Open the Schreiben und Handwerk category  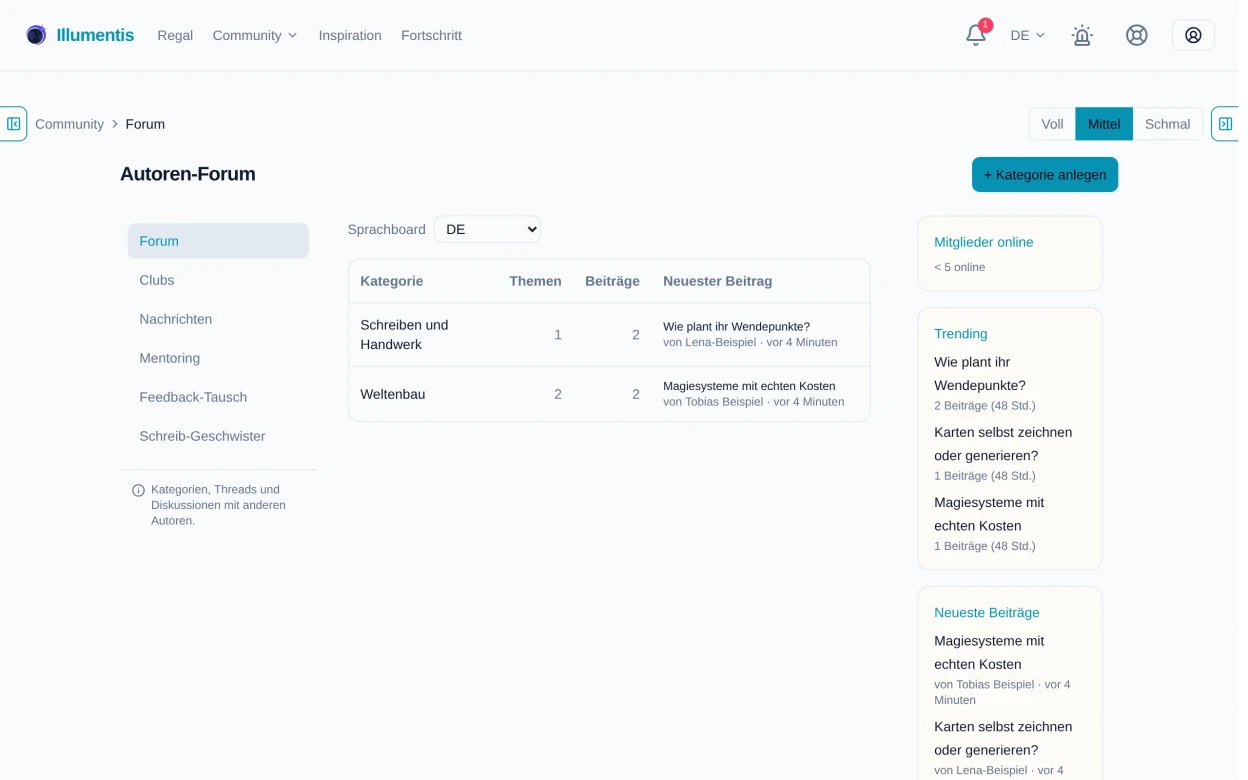click(404, 335)
